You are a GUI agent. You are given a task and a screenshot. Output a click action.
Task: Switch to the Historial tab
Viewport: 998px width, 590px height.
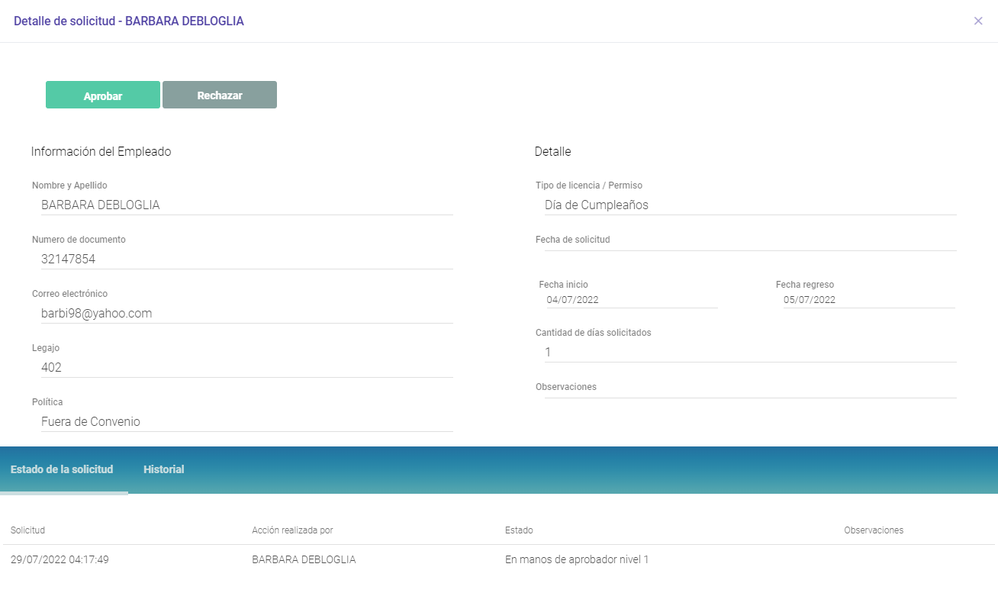pos(164,470)
